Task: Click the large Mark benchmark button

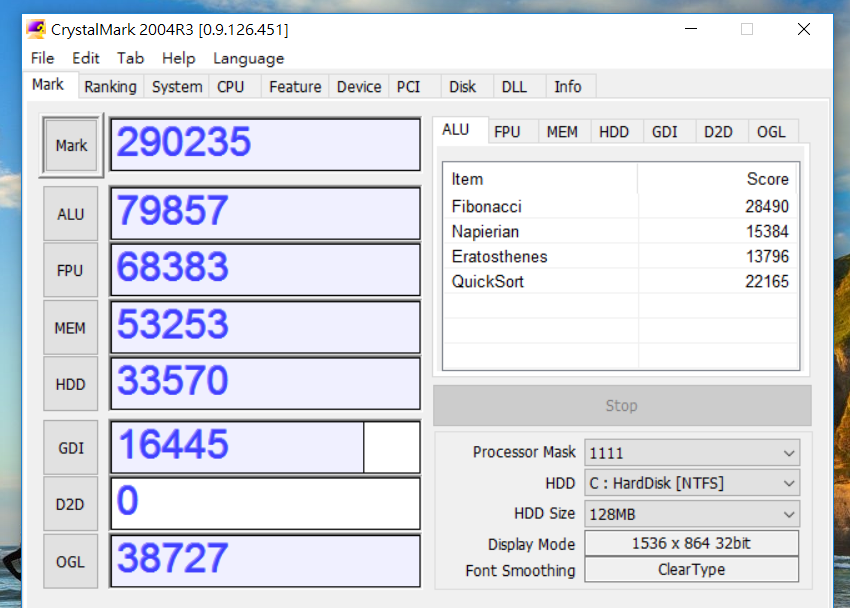Action: tap(71, 146)
